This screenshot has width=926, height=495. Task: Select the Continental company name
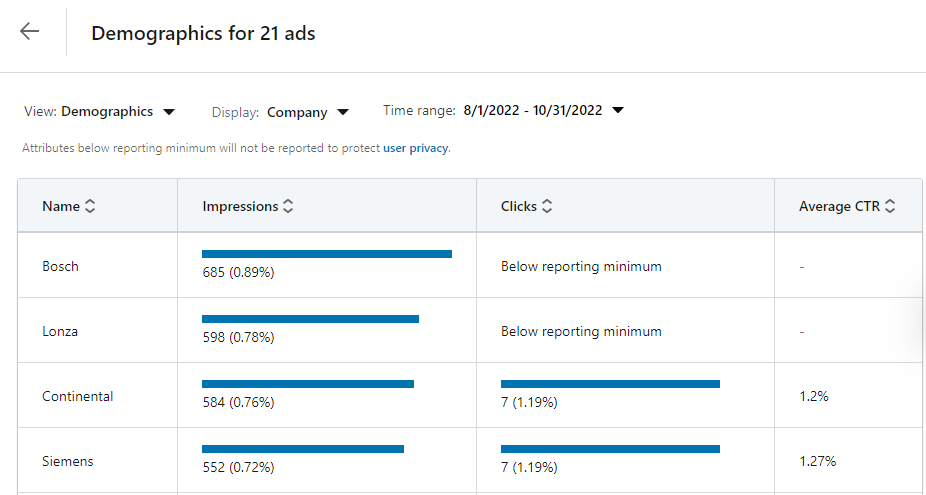77,396
